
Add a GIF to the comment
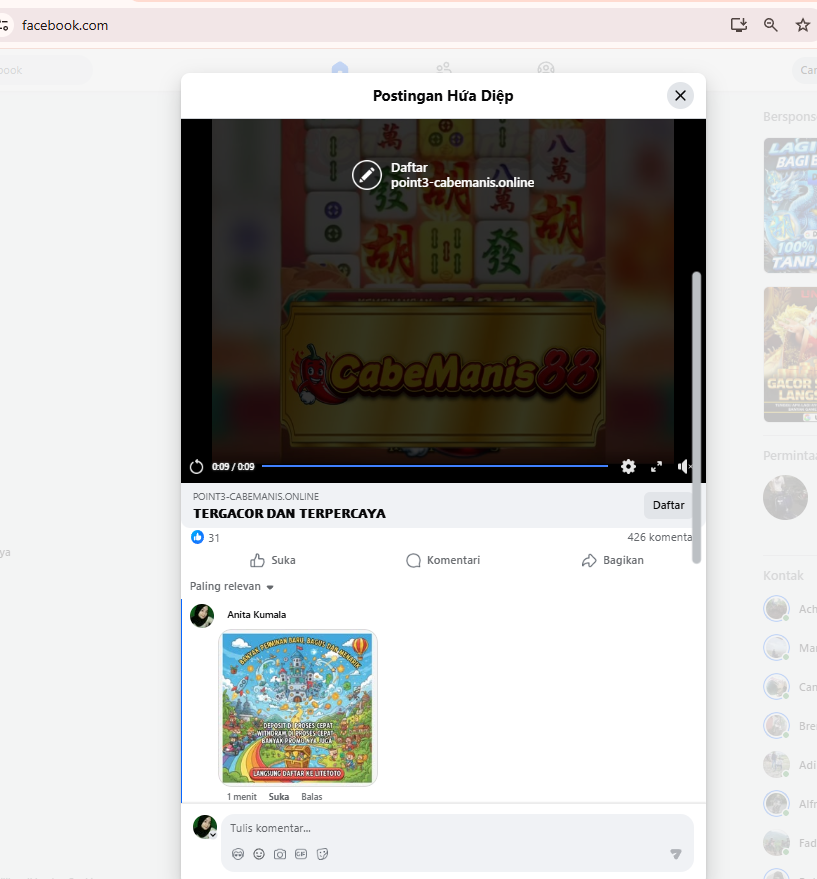(x=301, y=854)
